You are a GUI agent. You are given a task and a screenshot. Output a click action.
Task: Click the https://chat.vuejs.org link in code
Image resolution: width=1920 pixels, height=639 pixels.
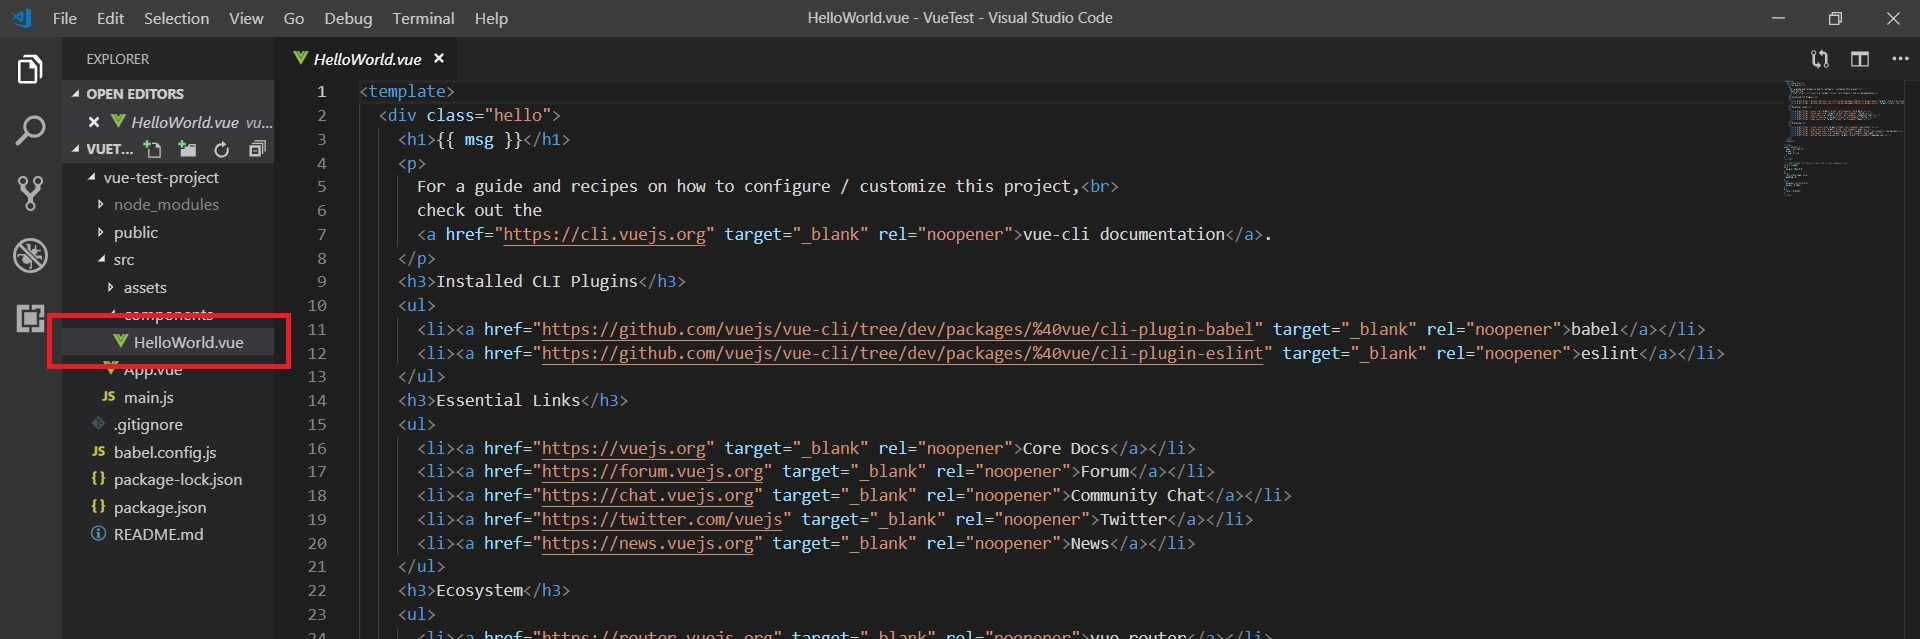click(647, 495)
